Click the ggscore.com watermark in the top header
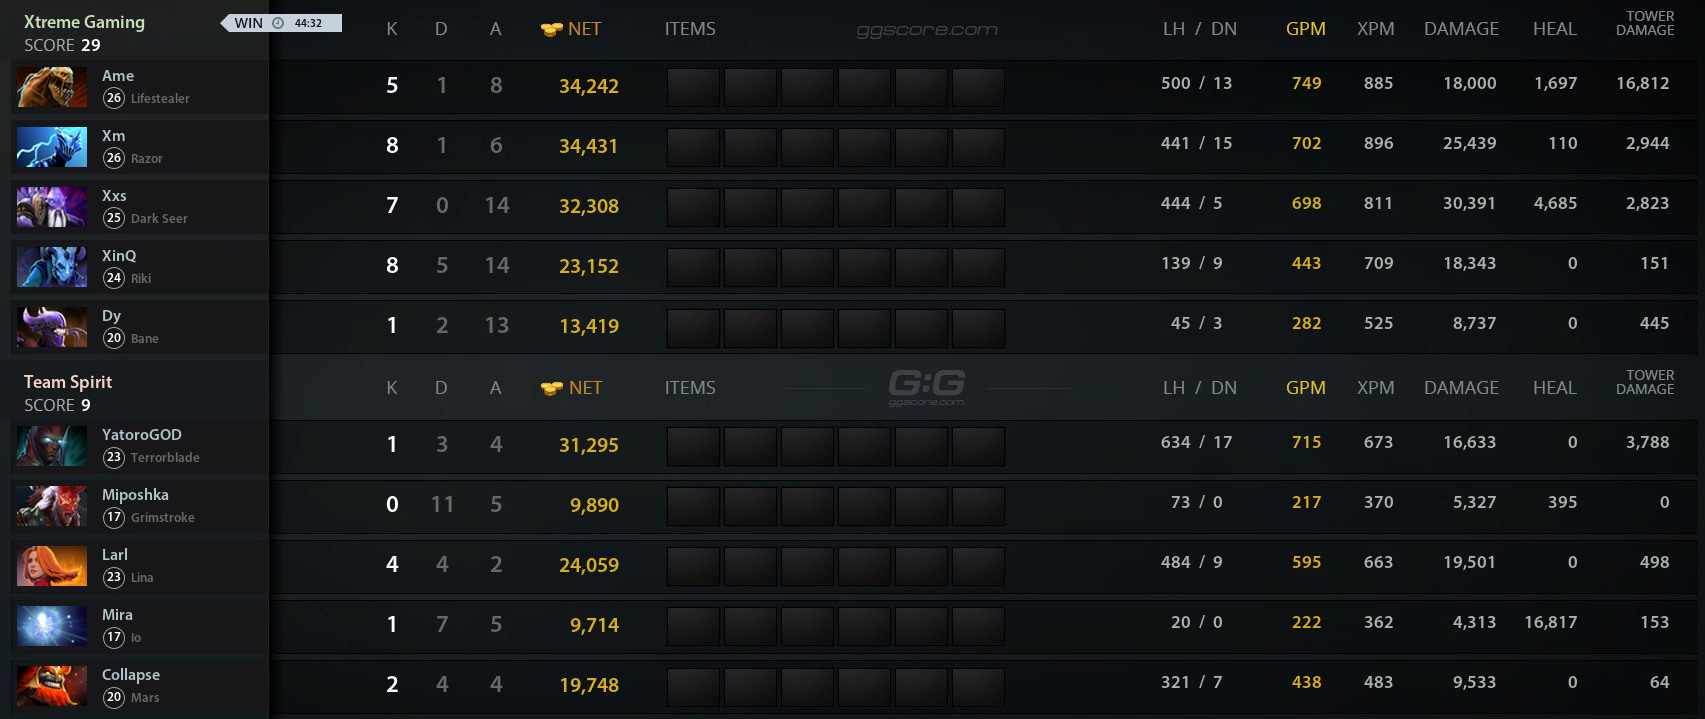 [927, 30]
